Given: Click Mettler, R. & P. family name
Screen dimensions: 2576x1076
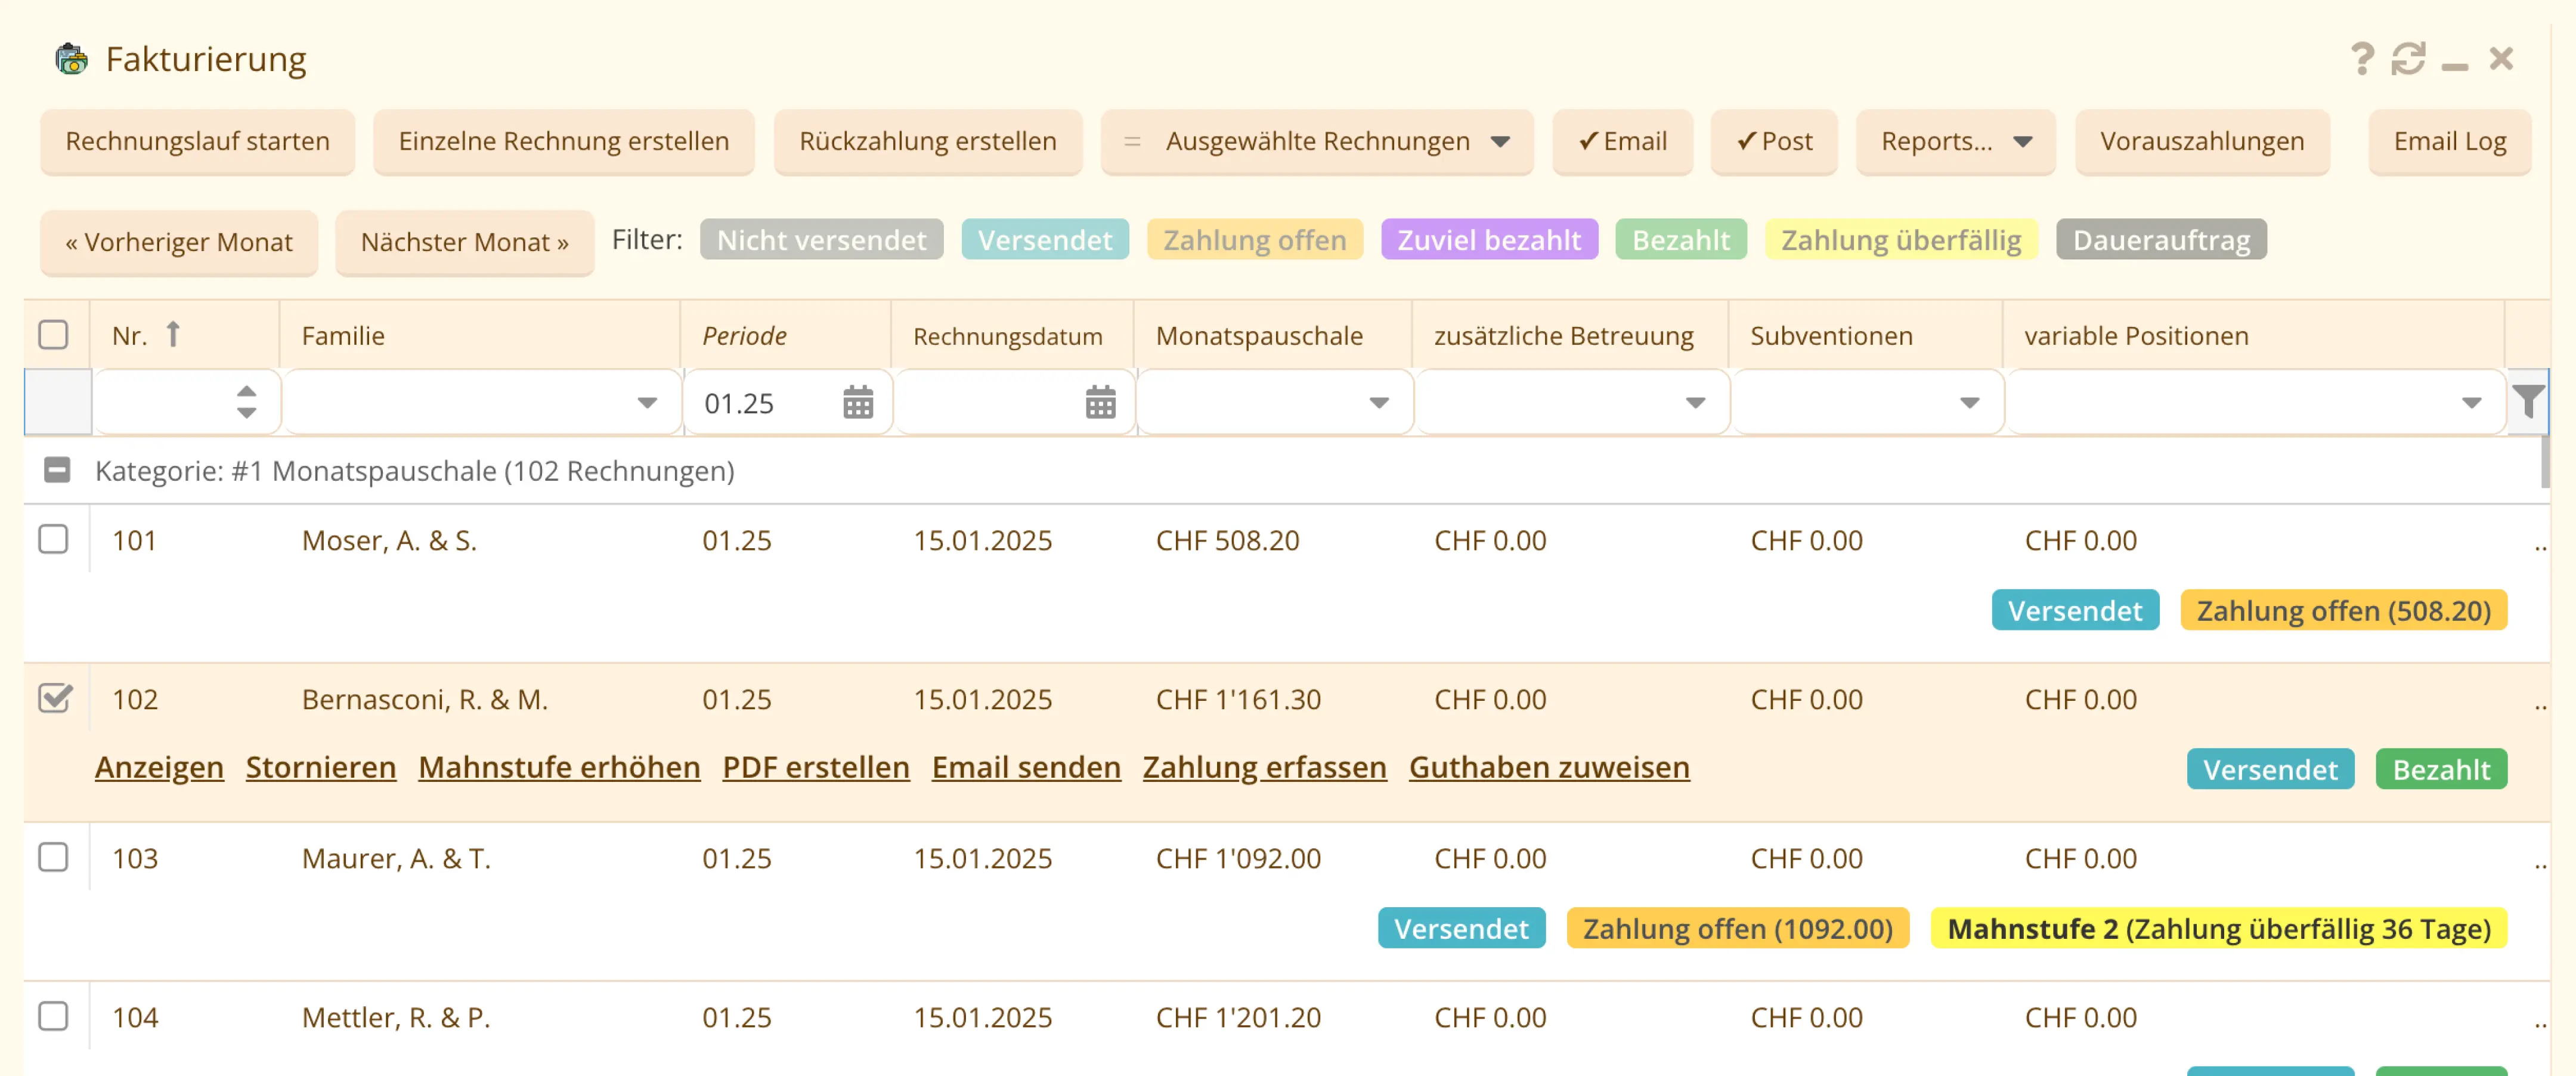Looking at the screenshot, I should click(x=396, y=1017).
